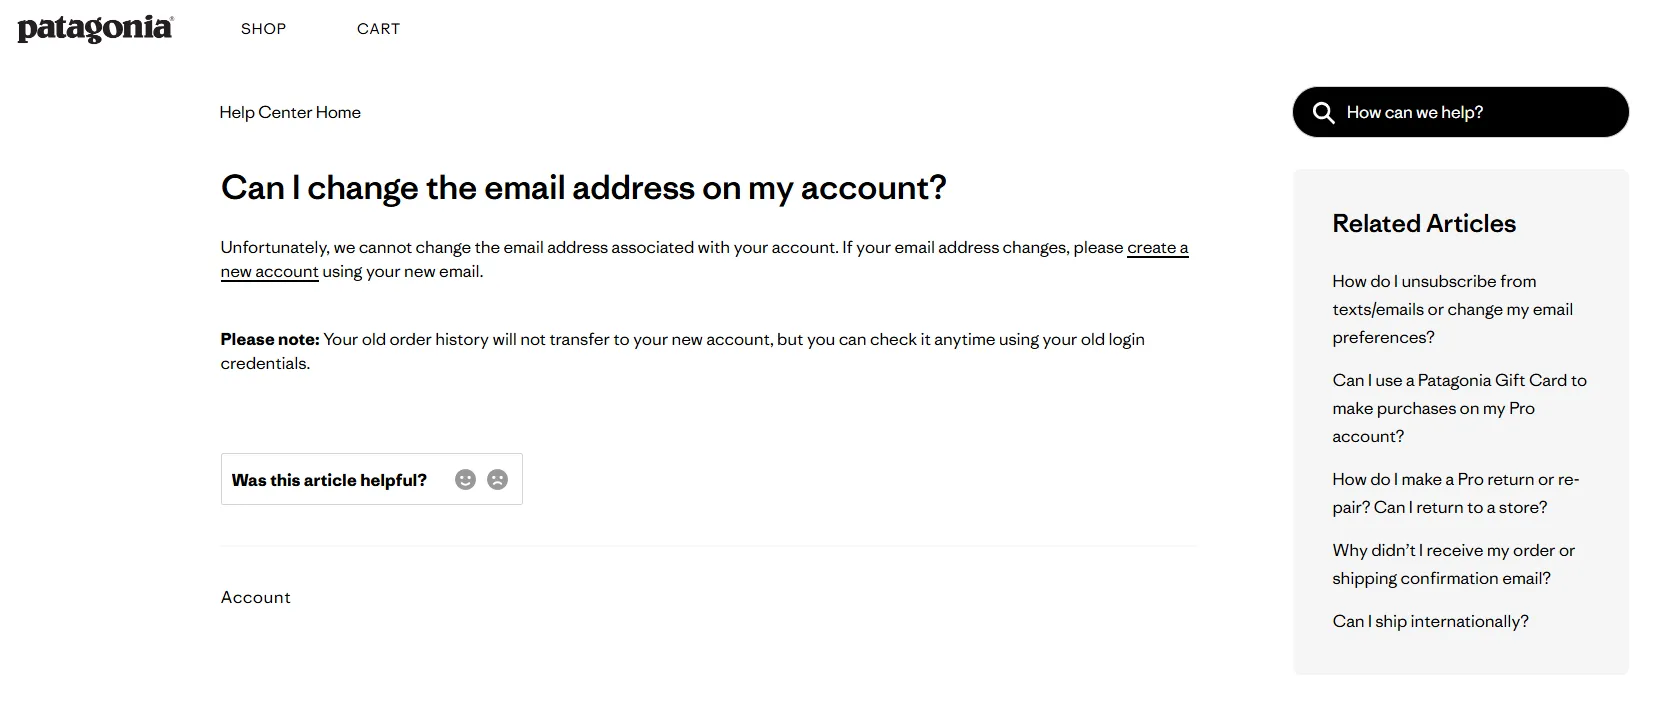Open the shipping confirmation email article
This screenshot has height=721, width=1664.
[x=1453, y=564]
